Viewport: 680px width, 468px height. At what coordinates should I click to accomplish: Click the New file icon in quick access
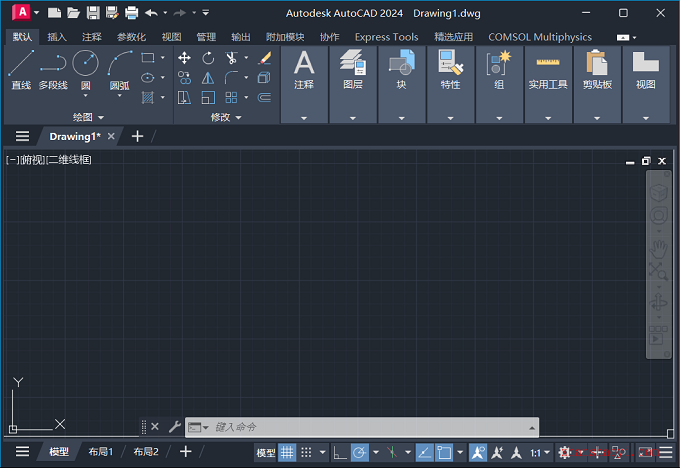54,13
